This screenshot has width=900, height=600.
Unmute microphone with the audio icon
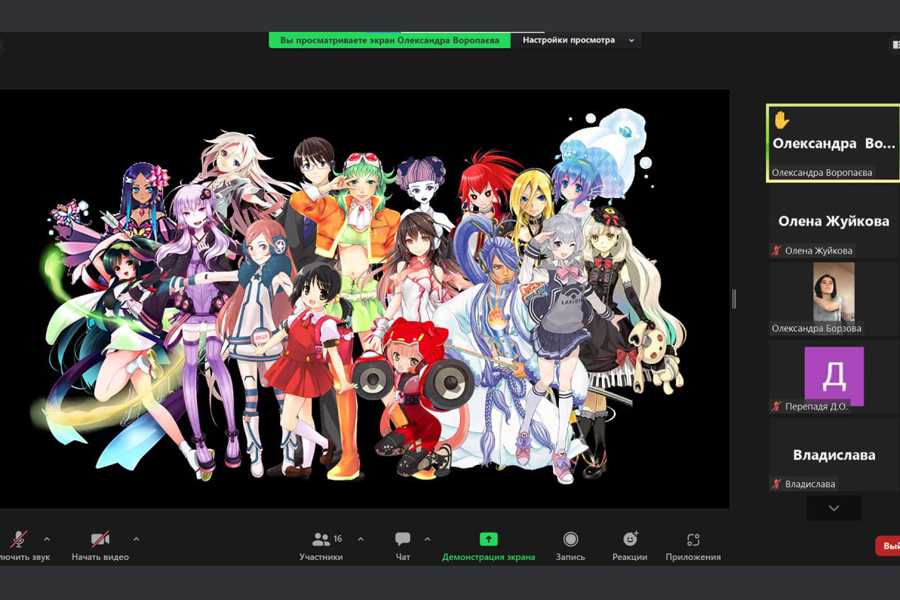click(18, 540)
